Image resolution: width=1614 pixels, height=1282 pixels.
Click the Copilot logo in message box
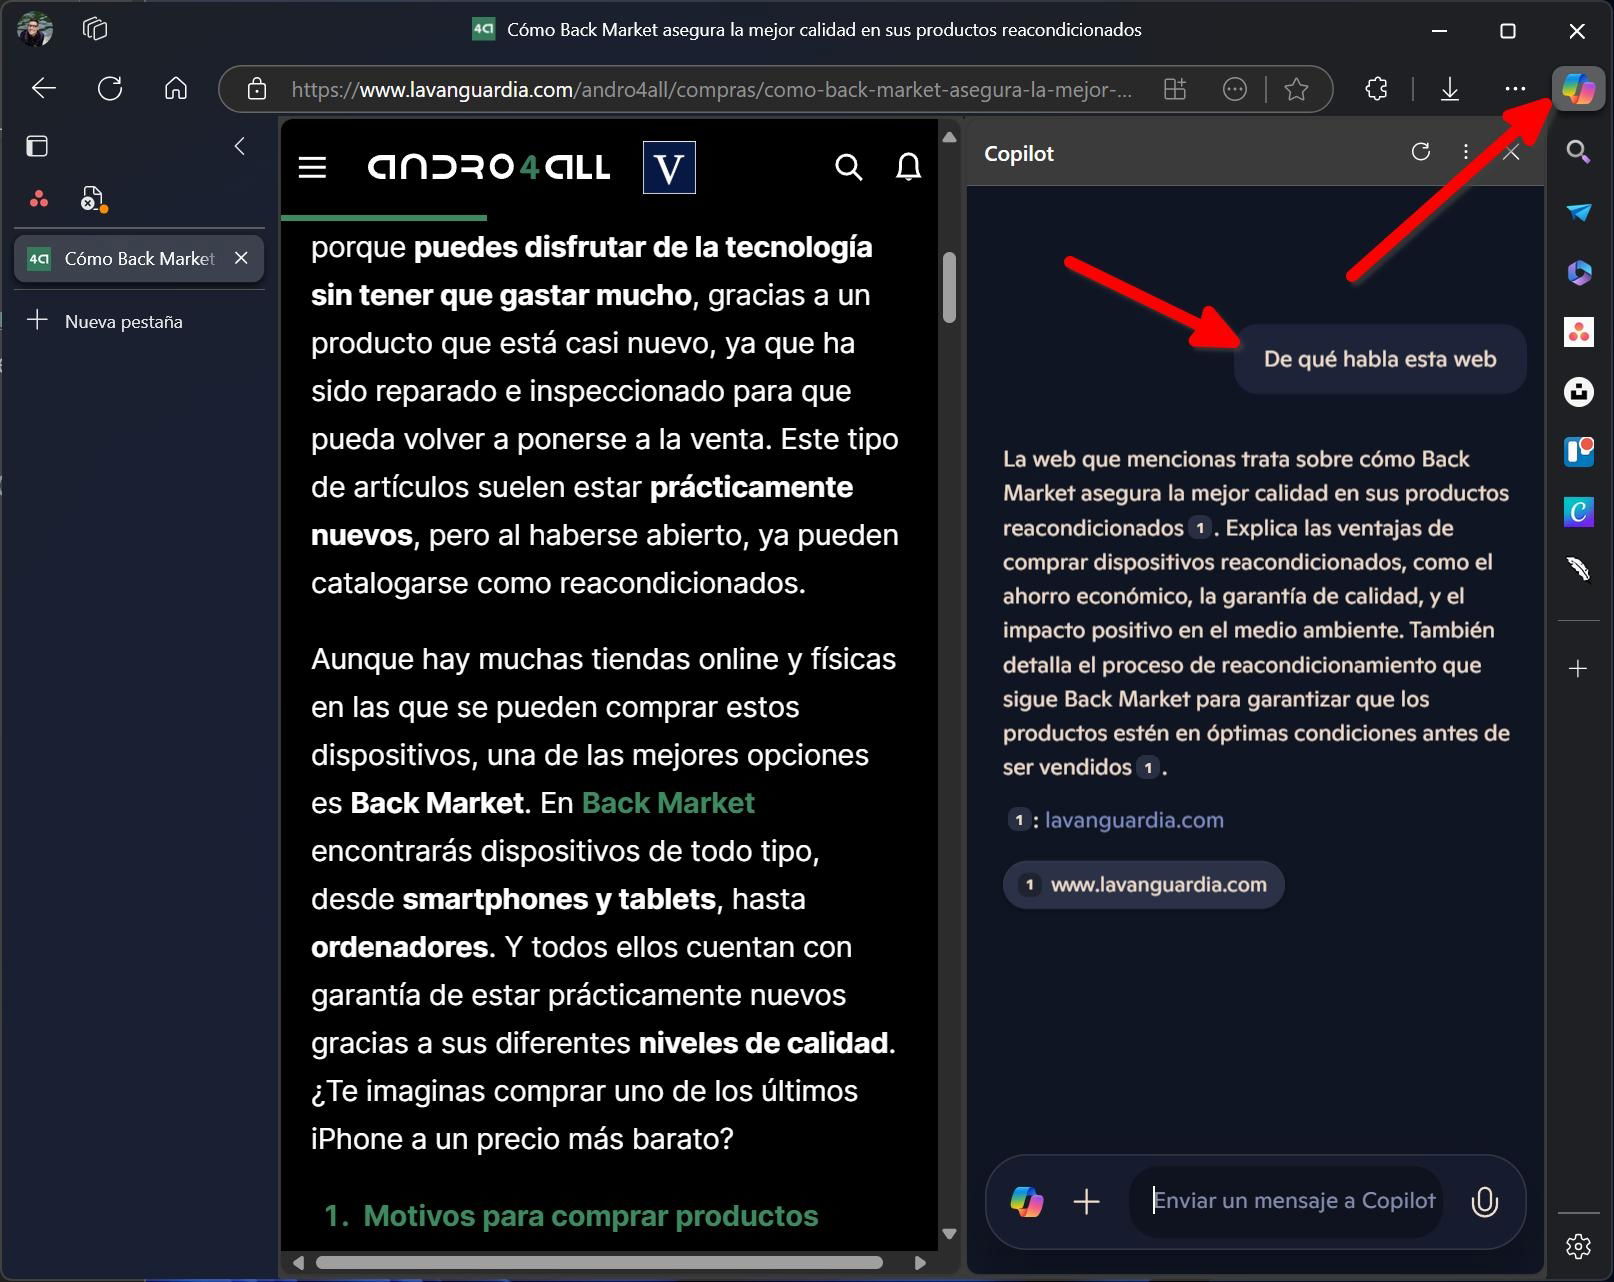tap(1026, 1201)
